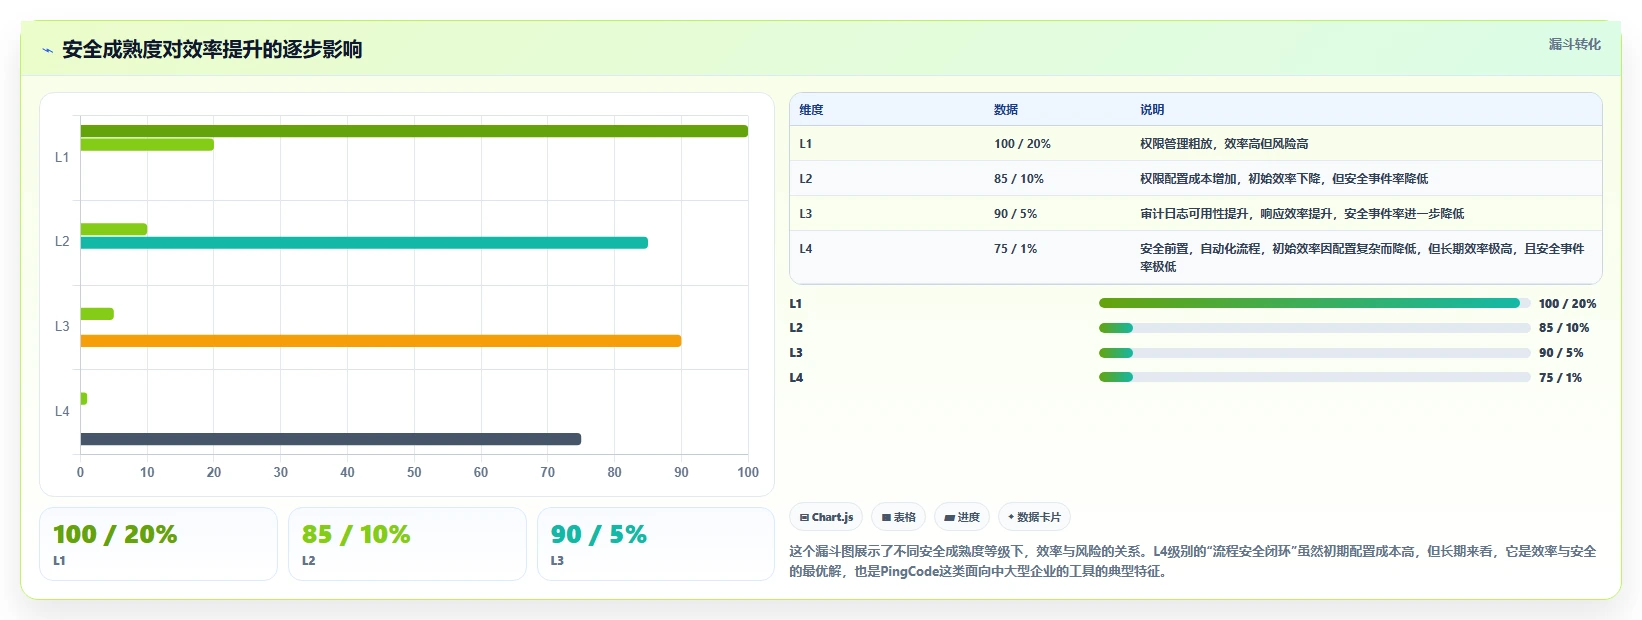The image size is (1642, 620).
Task: Click the chart y-axis label L2
Action: tap(62, 242)
